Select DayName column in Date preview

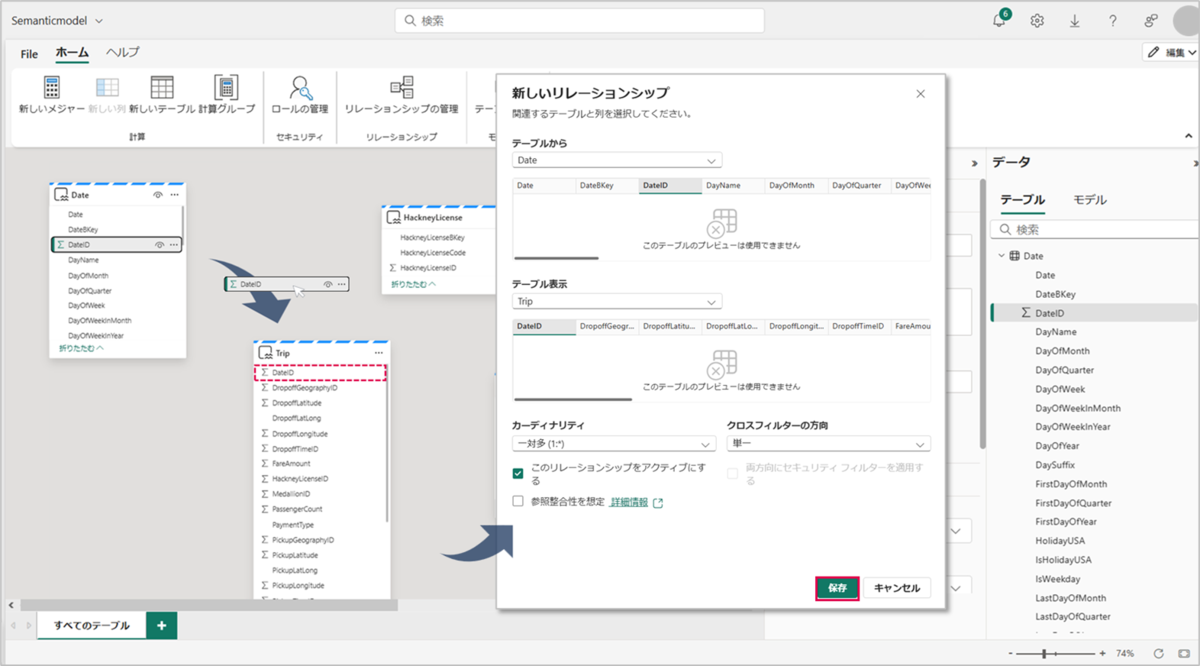click(x=732, y=186)
